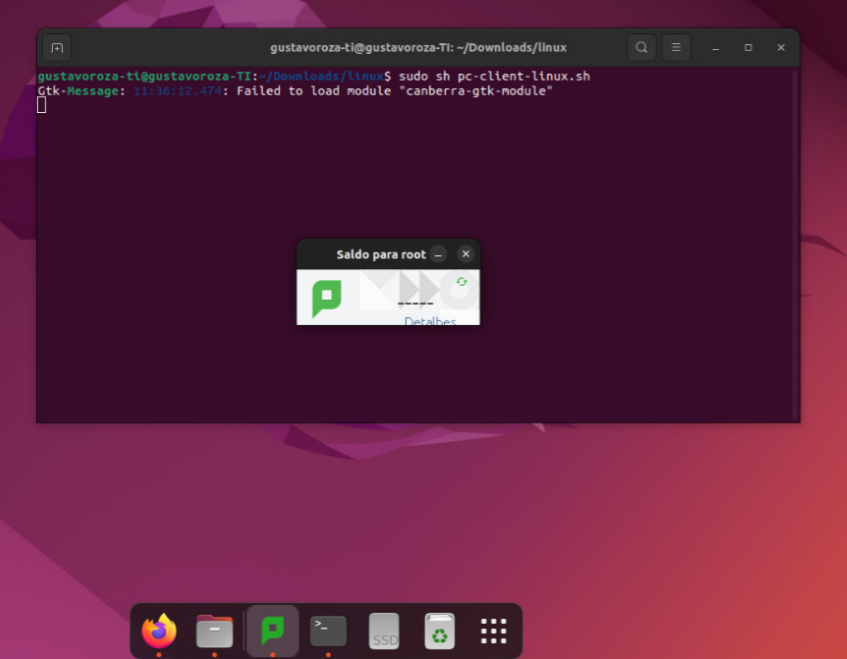
Task: Close the terminal window
Action: (781, 47)
